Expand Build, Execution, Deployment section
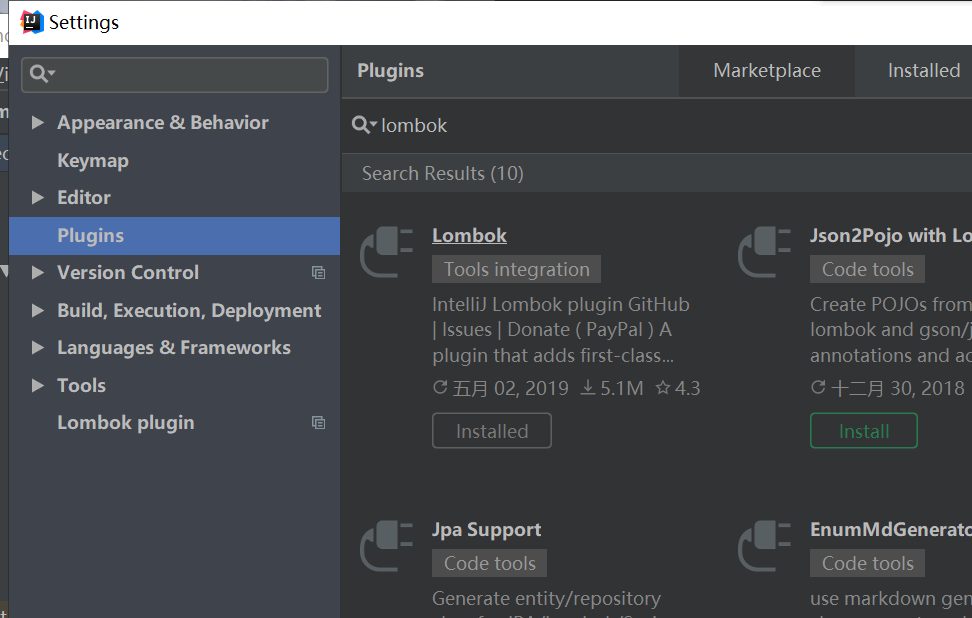 [x=38, y=310]
